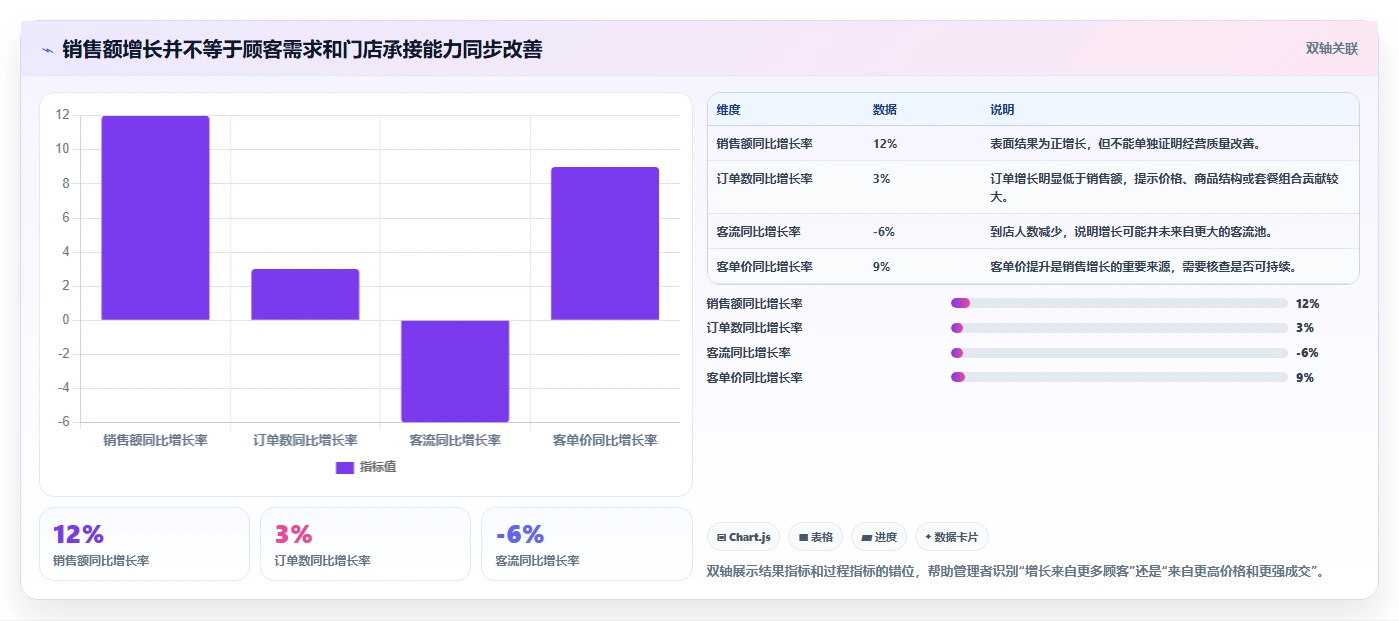Click the 数据 table column header

point(885,110)
